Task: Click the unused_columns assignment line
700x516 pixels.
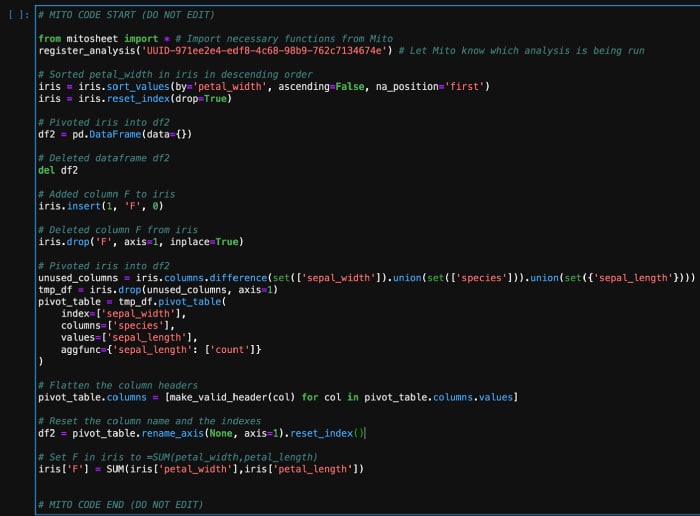Action: click(367, 278)
